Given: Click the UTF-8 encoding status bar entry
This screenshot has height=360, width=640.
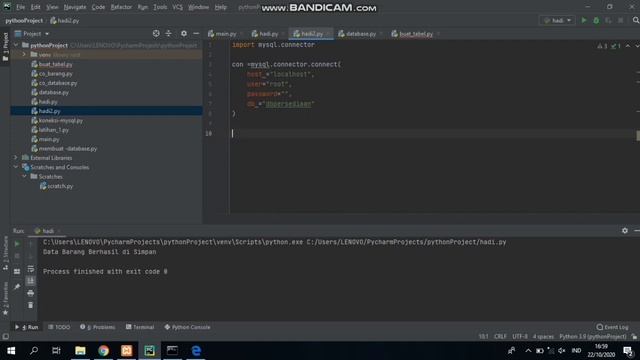Looking at the screenshot, I should [520, 337].
